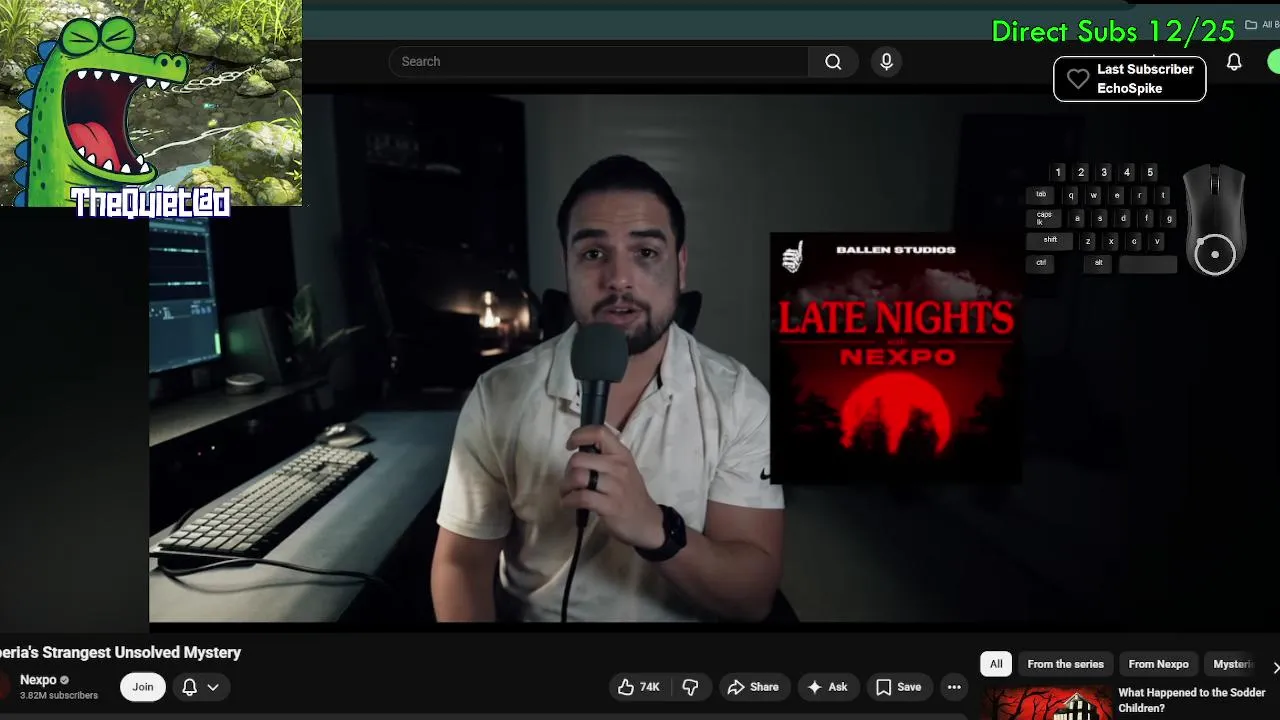Image resolution: width=1280 pixels, height=720 pixels.
Task: Expand subscription notification bell dropdown
Action: tap(200, 687)
